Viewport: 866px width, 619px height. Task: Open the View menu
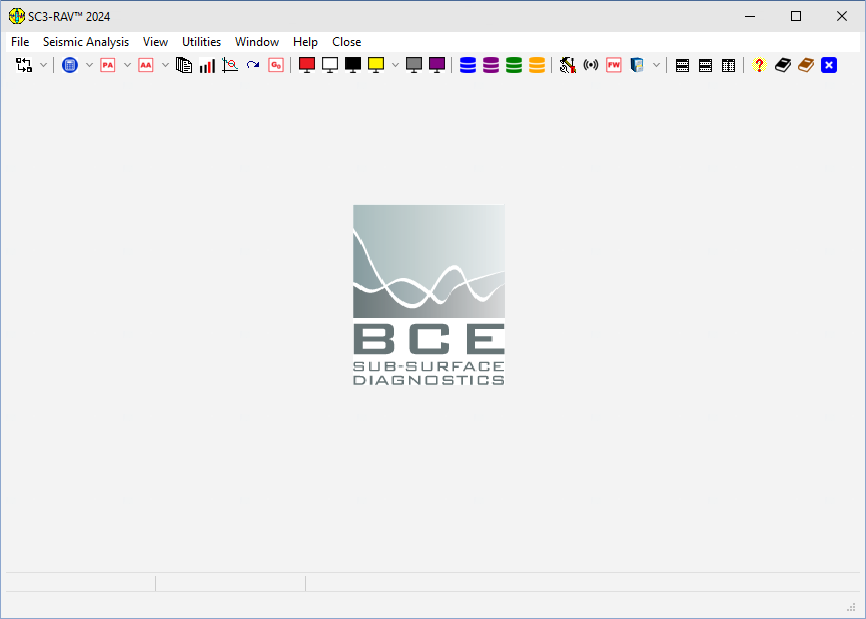click(155, 42)
